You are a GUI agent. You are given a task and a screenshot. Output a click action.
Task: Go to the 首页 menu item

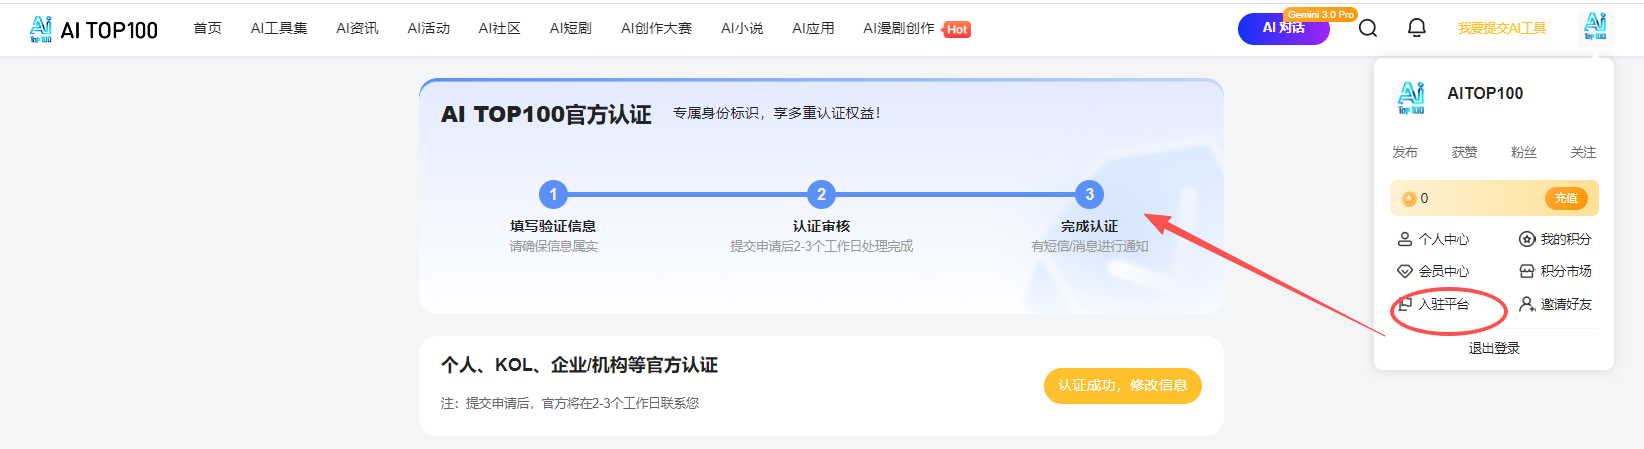208,28
